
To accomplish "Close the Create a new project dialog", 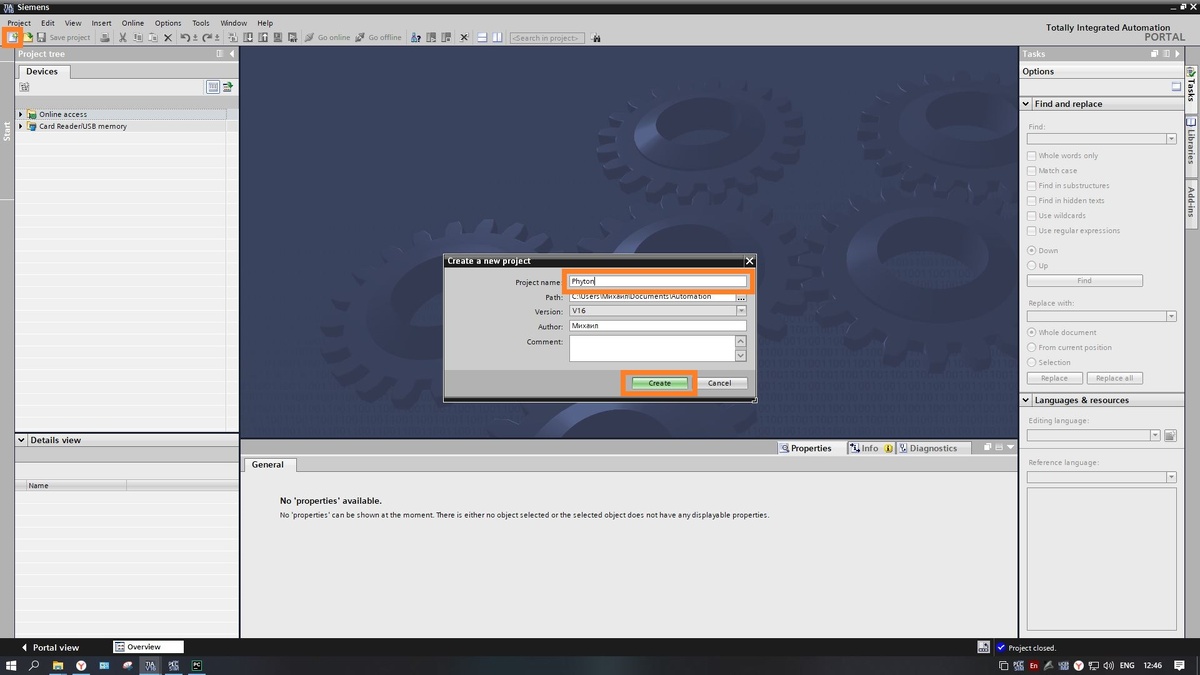I will [x=749, y=261].
